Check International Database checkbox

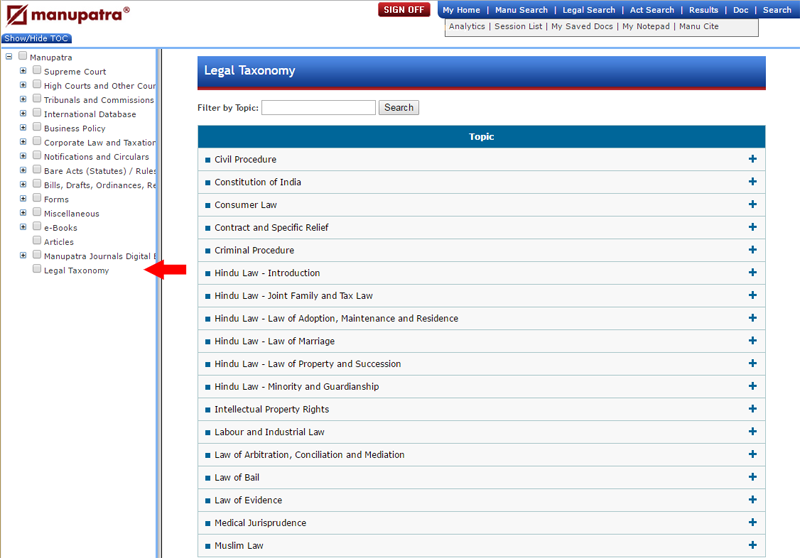(x=37, y=113)
